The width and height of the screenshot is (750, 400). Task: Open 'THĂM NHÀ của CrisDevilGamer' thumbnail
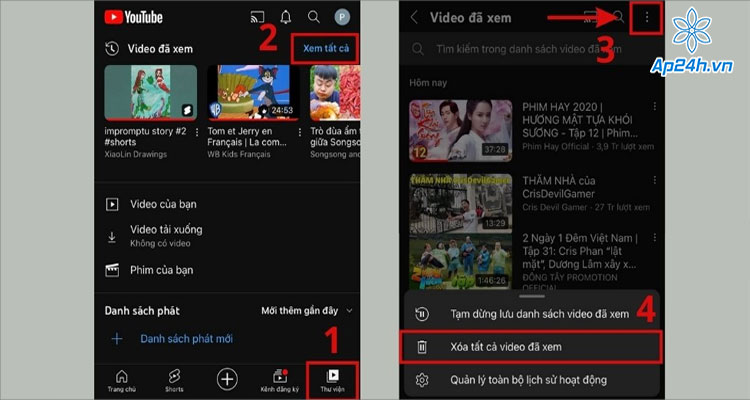461,203
